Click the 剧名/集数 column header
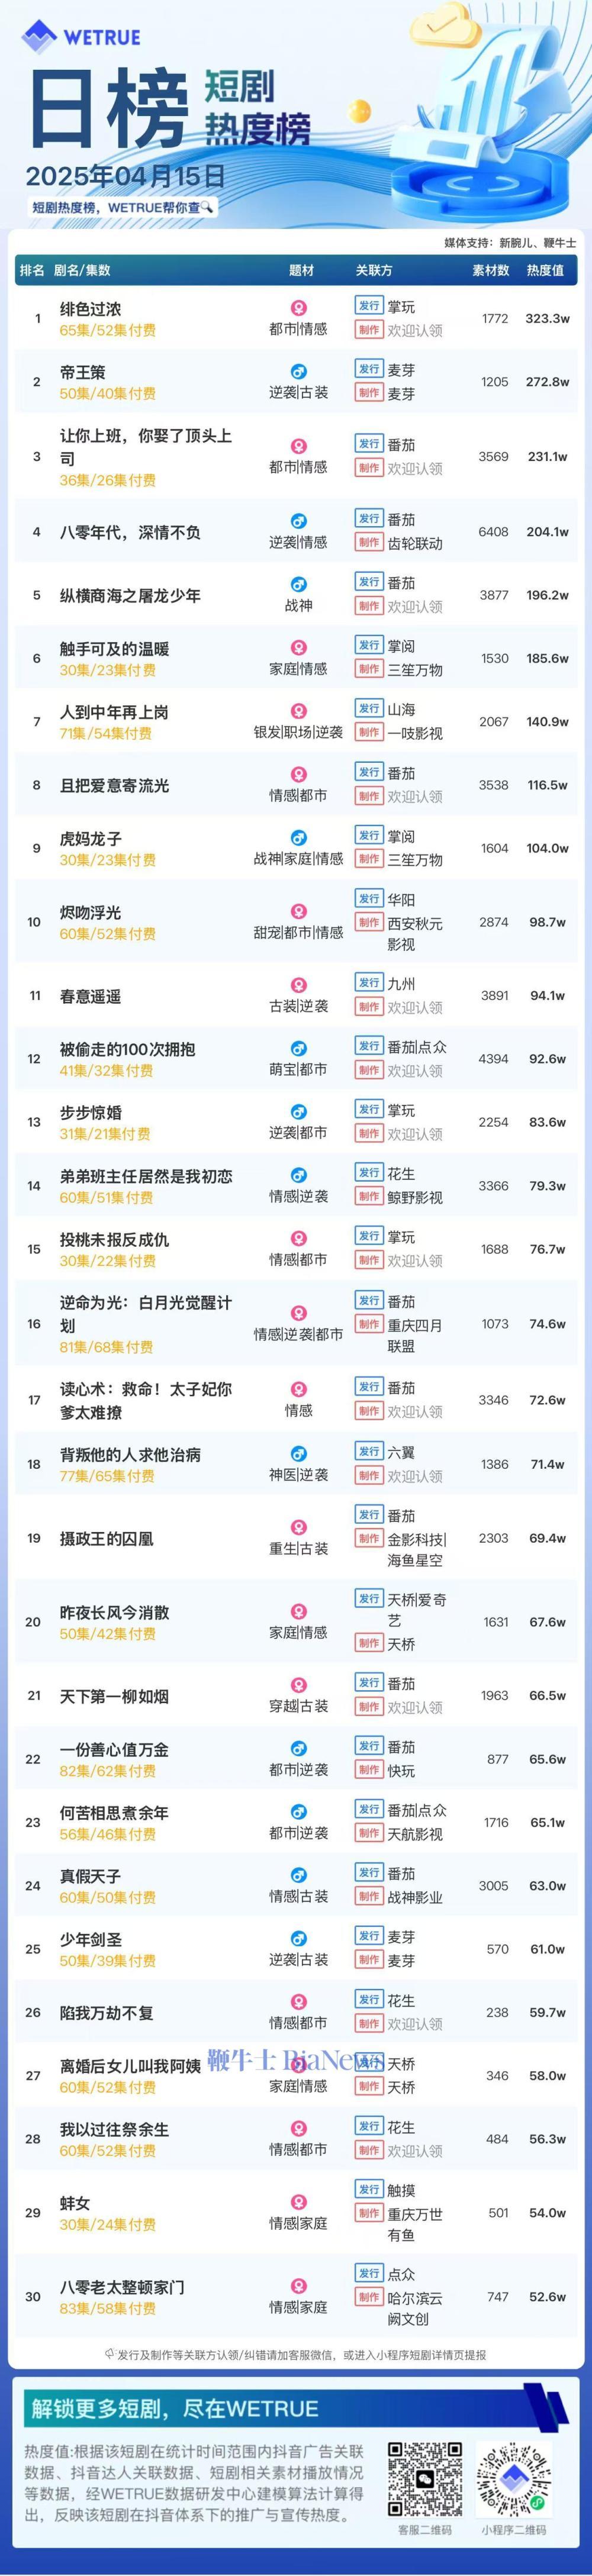The image size is (592, 2576). tap(82, 270)
